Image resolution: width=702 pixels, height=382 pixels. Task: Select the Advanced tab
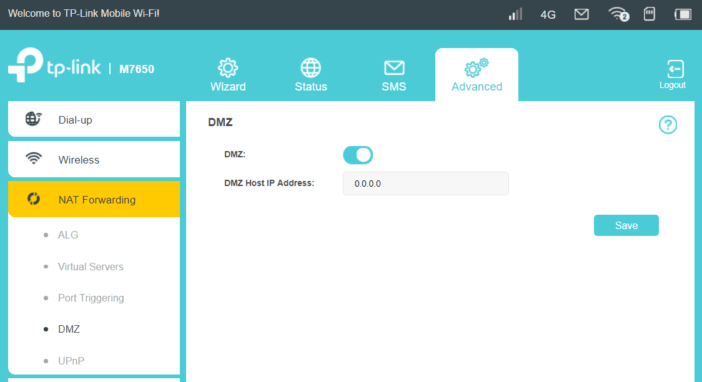coord(477,75)
